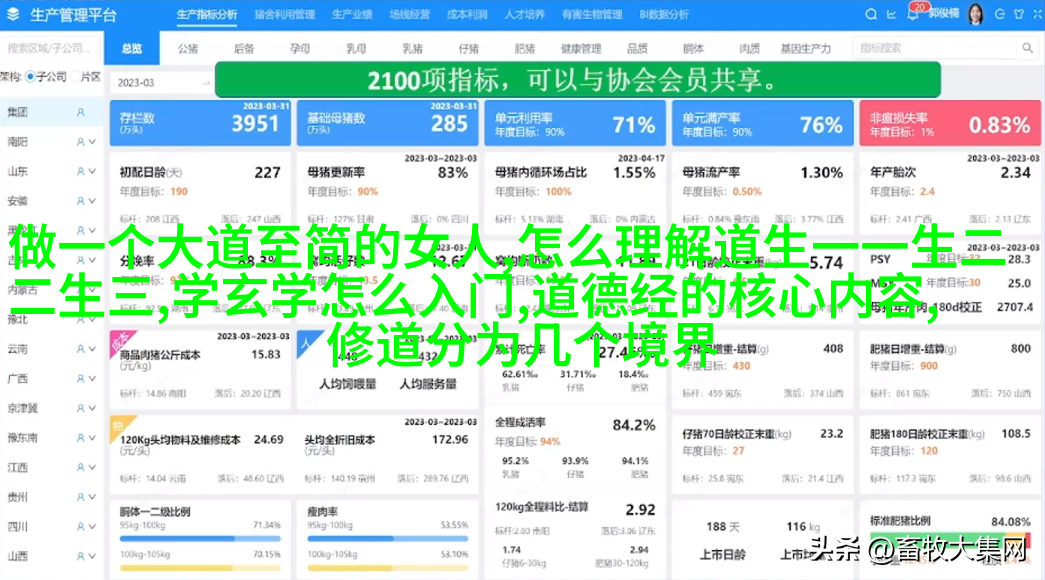Open the notification bell with 20 badge
This screenshot has width=1045, height=580.
pyautogui.click(x=911, y=15)
